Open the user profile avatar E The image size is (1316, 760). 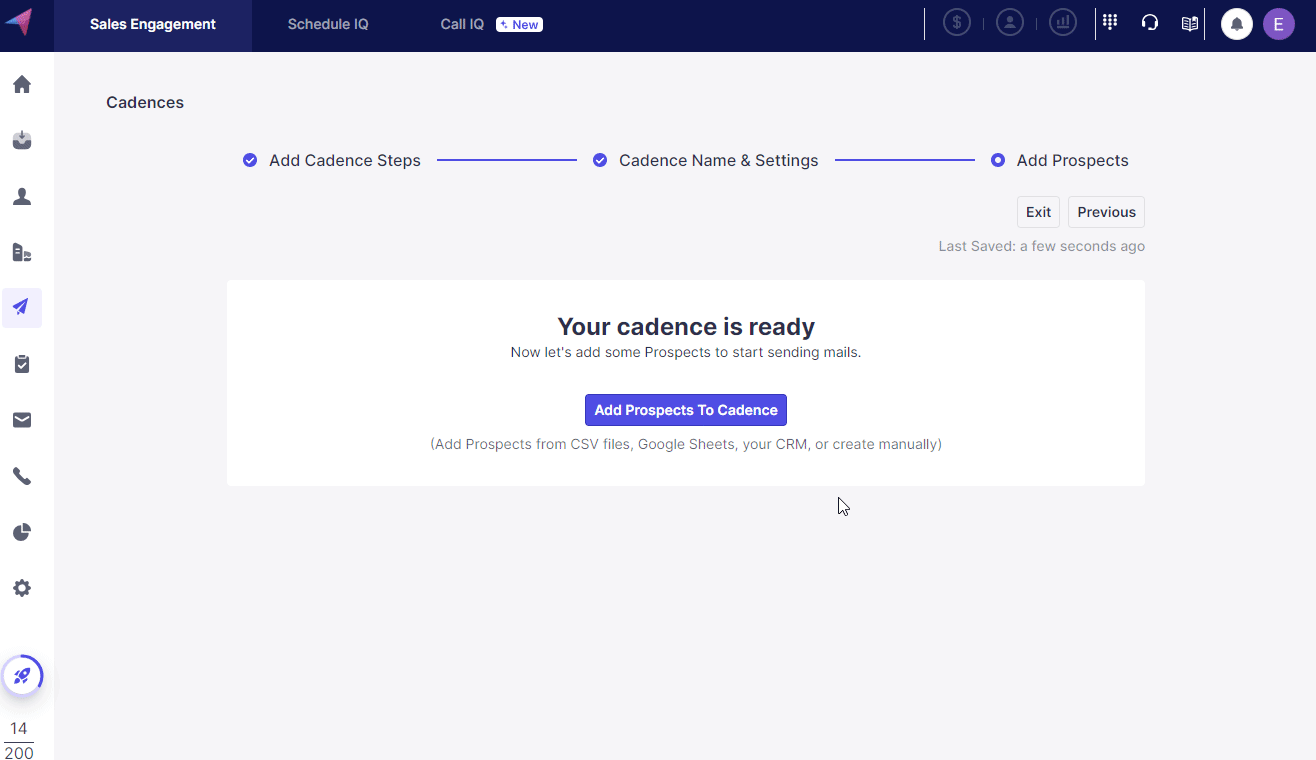[1278, 24]
